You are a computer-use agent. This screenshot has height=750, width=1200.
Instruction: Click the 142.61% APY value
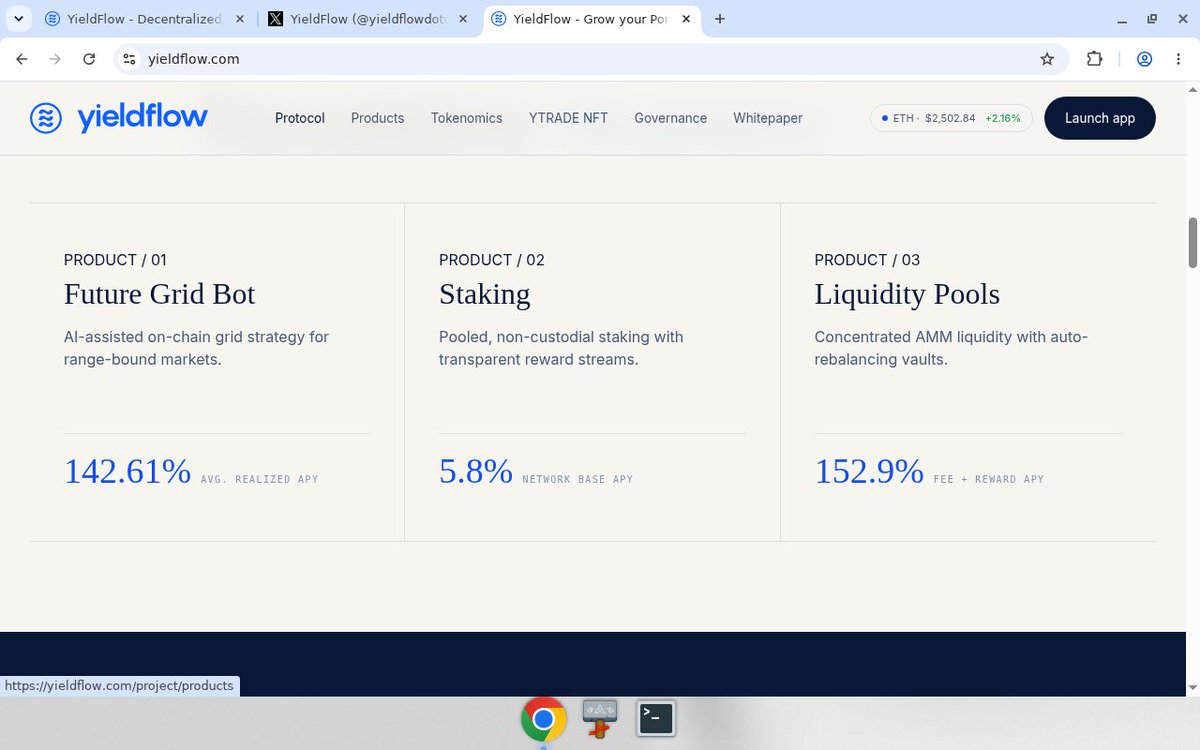pyautogui.click(x=127, y=471)
